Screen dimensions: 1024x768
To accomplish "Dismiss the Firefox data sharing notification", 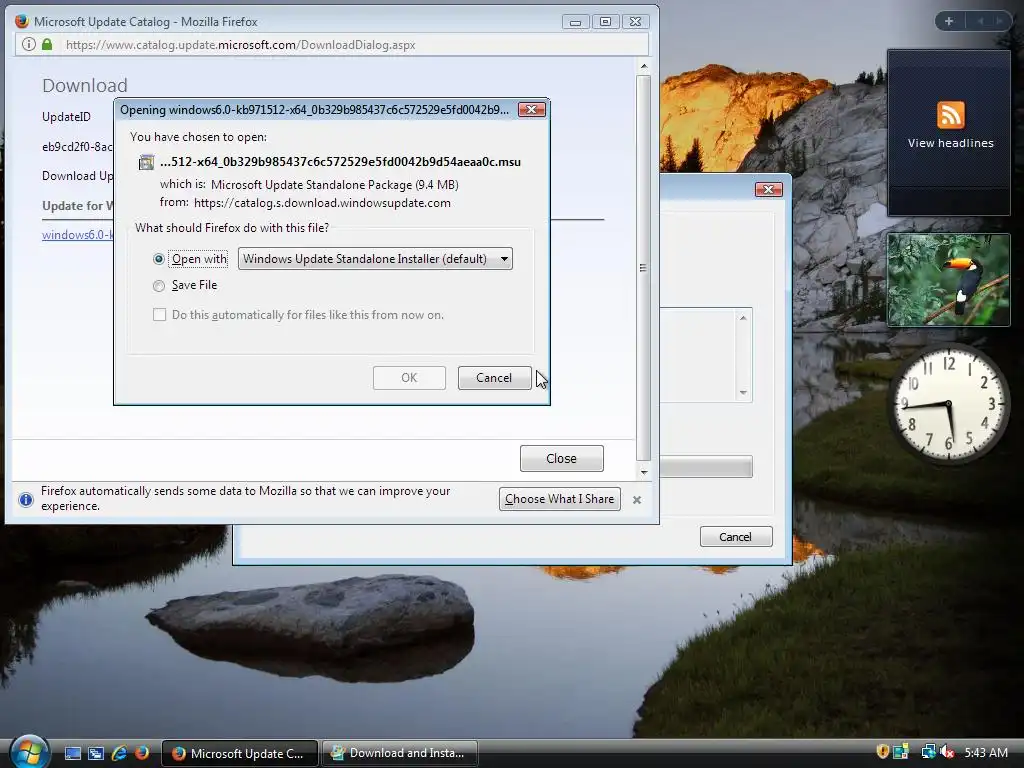I will pyautogui.click(x=637, y=500).
